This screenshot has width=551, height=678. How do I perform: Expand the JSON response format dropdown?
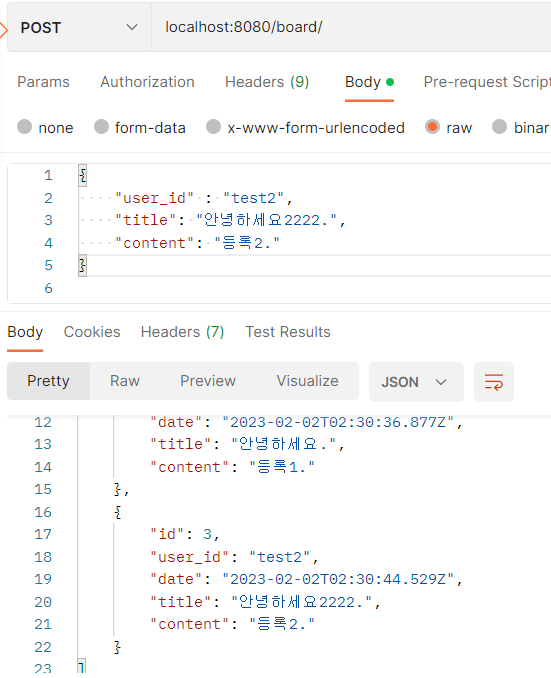tap(416, 382)
